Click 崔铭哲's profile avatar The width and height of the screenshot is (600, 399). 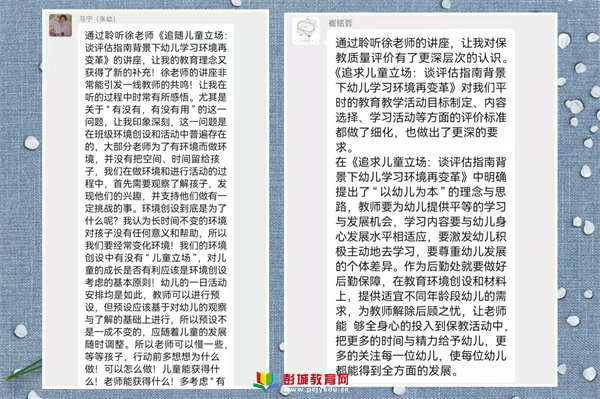(306, 31)
